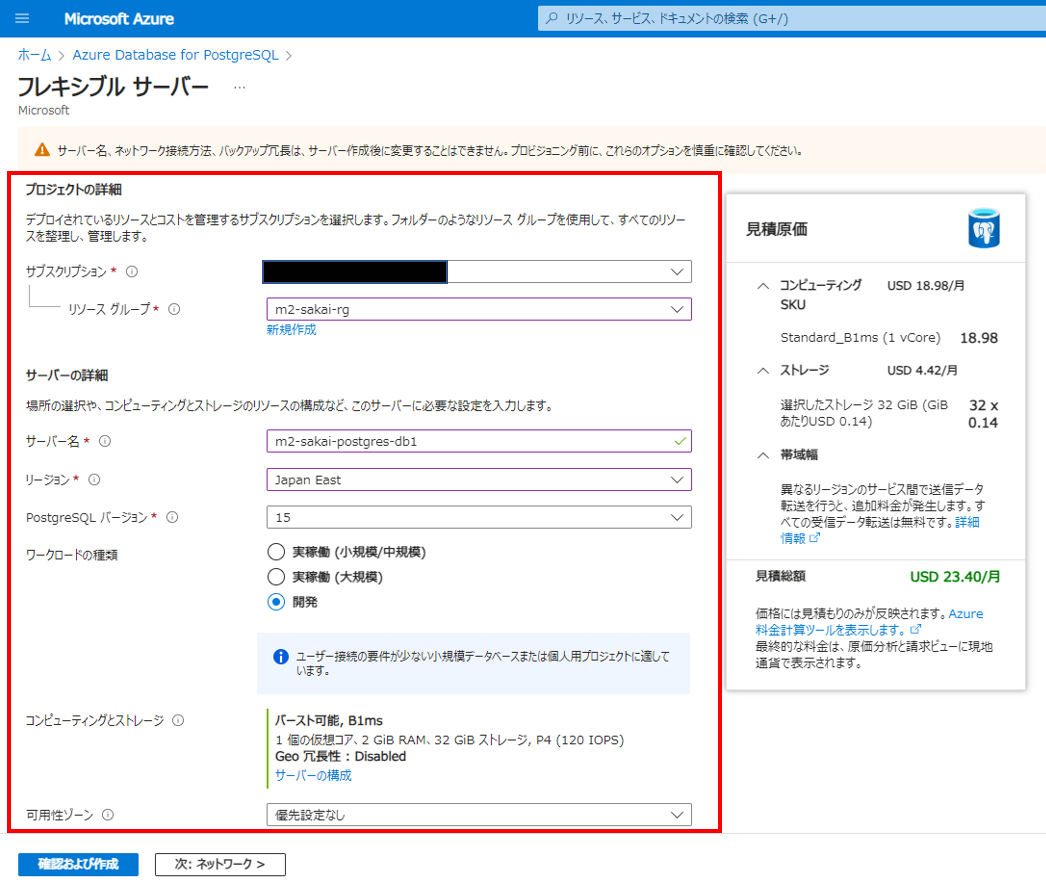Click the availability zone info icon
The image size is (1046, 882).
107,815
